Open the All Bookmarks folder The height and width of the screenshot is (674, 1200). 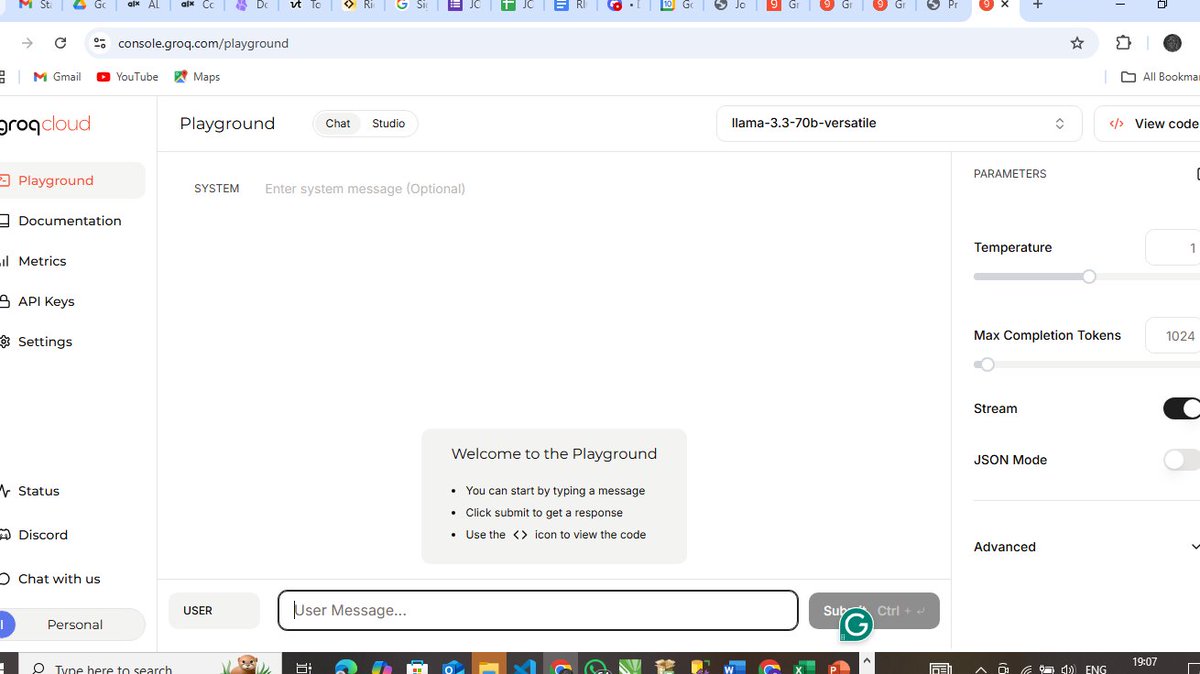1160,77
